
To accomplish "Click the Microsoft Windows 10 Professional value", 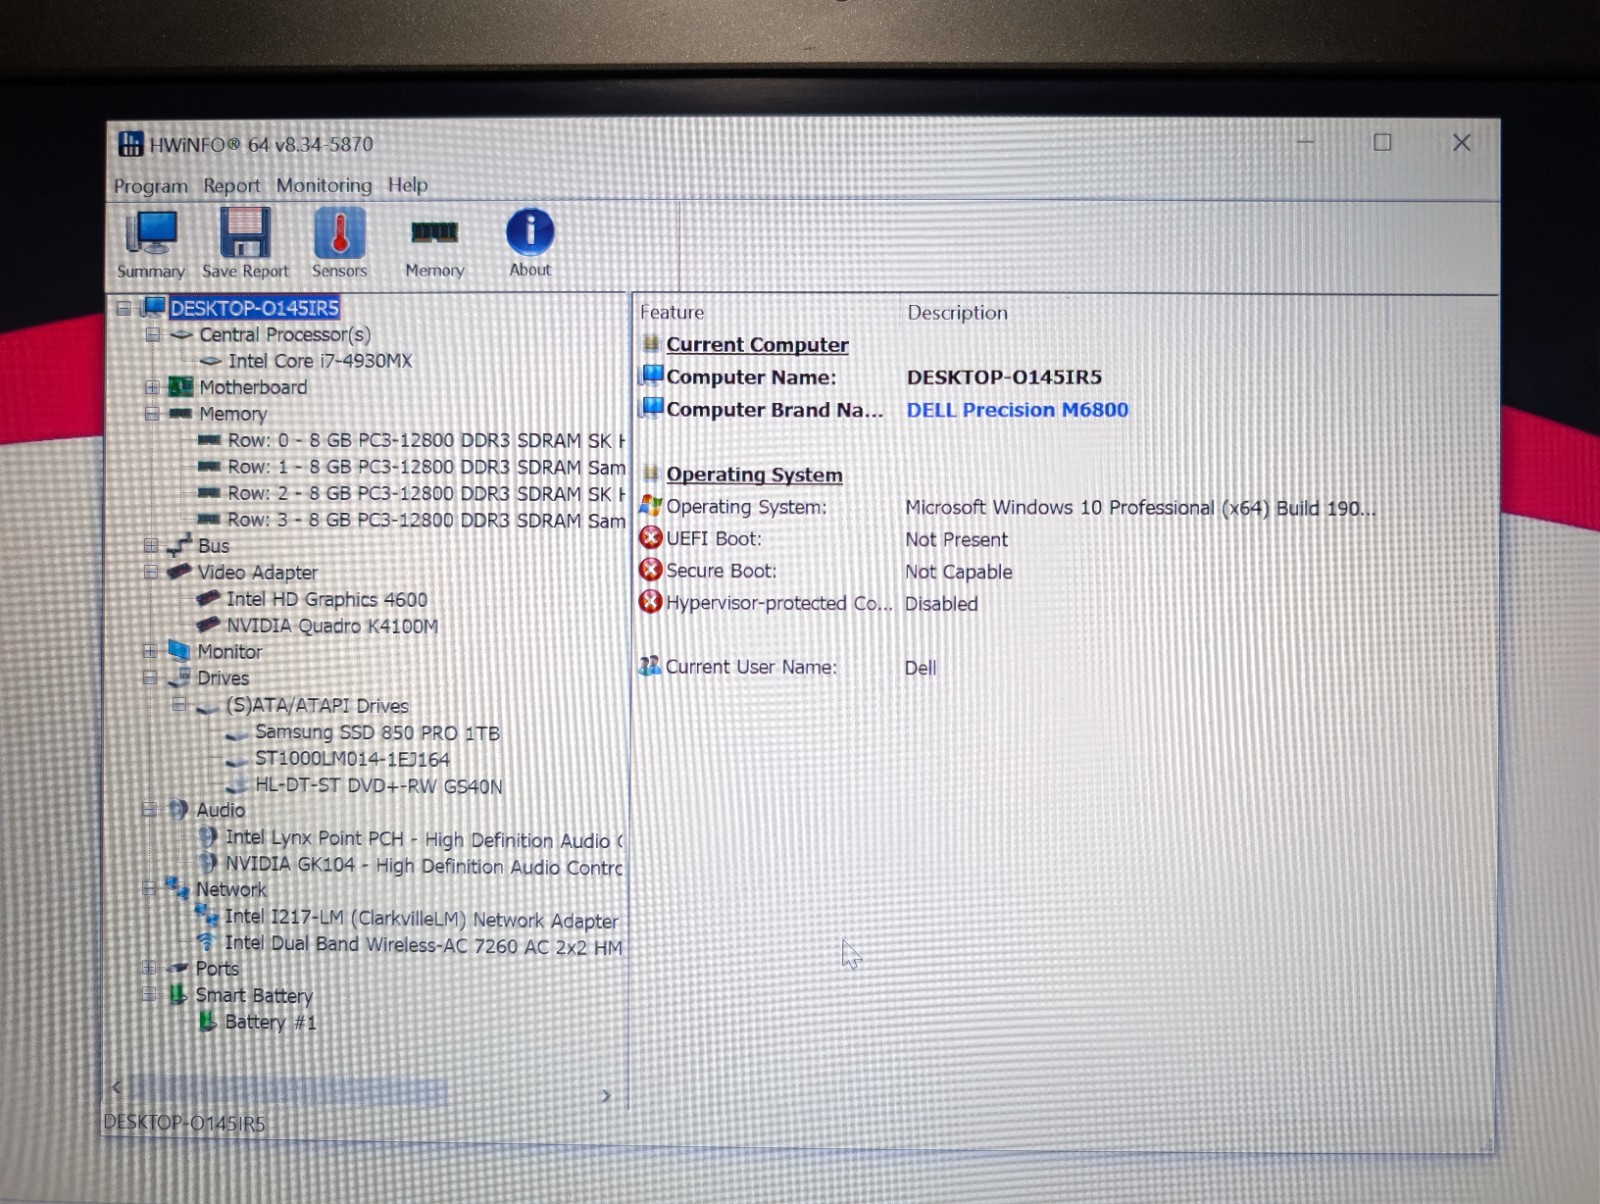I will click(1140, 507).
